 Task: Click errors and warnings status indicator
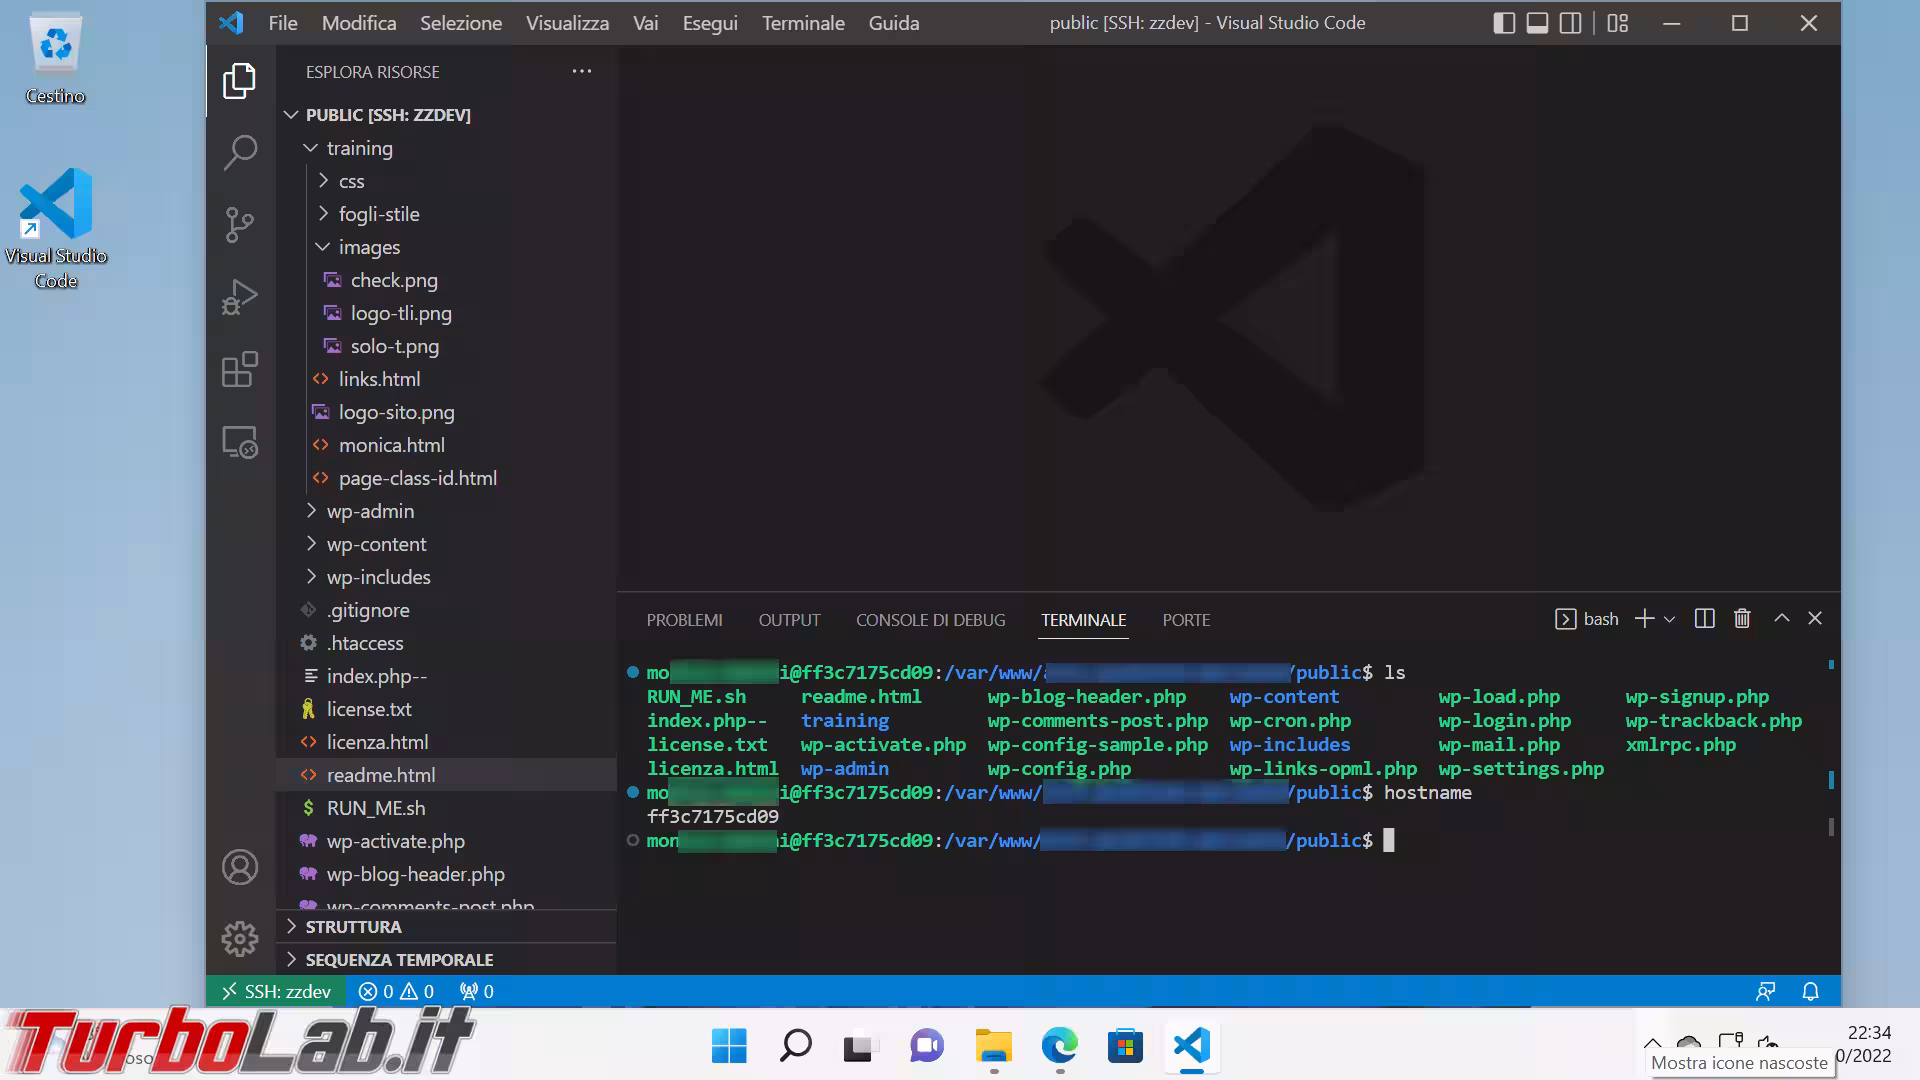pyautogui.click(x=396, y=991)
